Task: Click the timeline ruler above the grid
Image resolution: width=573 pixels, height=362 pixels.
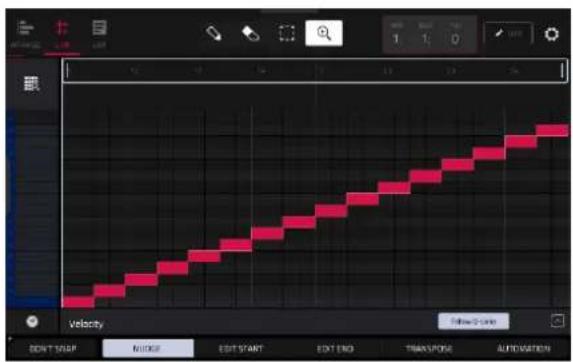Action: 315,71
